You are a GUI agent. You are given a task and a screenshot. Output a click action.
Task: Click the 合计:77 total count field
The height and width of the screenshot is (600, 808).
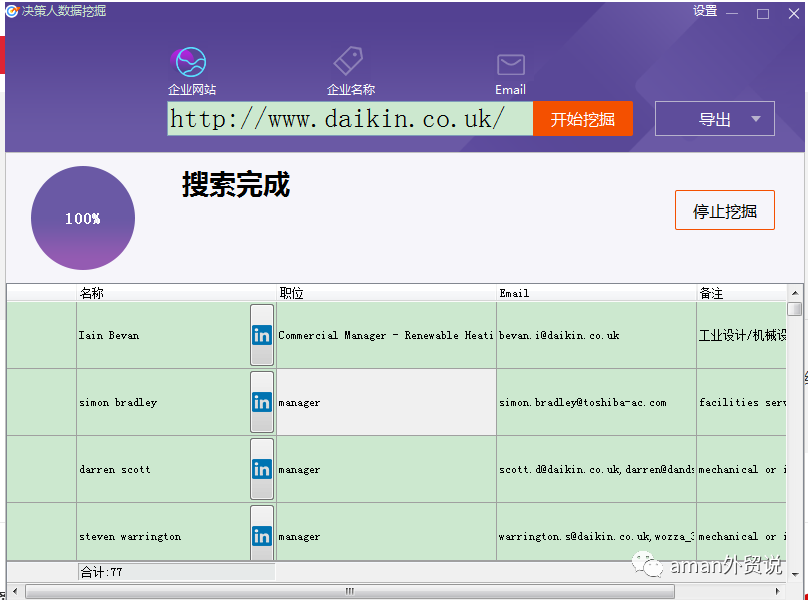(x=176, y=572)
